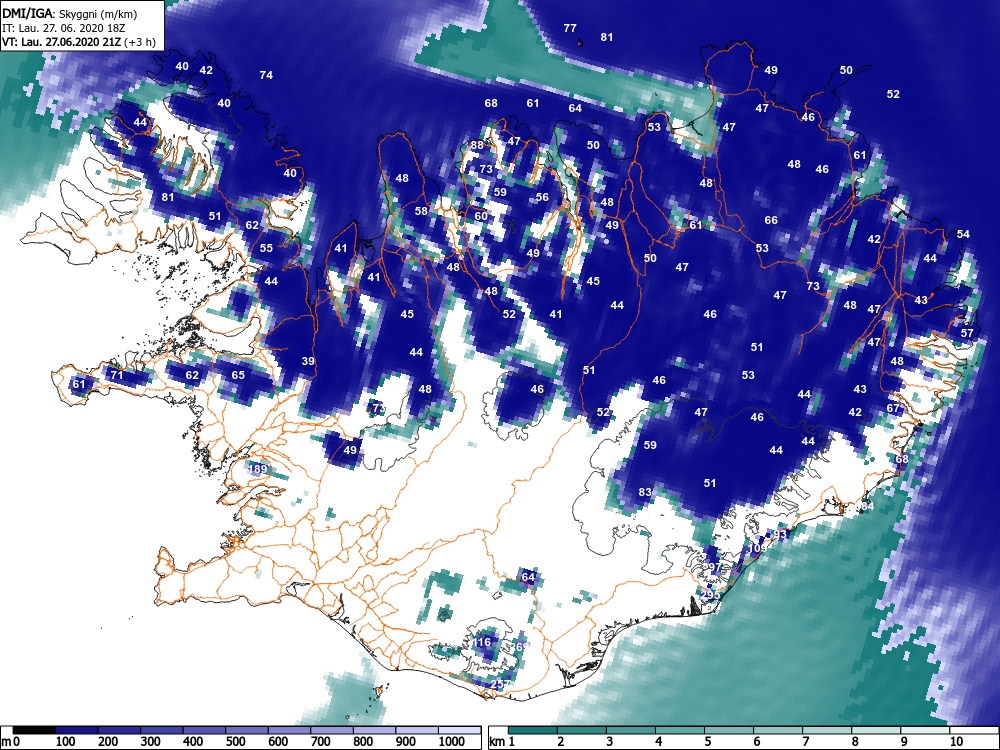The height and width of the screenshot is (750, 1000).
Task: Click the '10' label in the kilometer legend
Action: pyautogui.click(x=955, y=741)
